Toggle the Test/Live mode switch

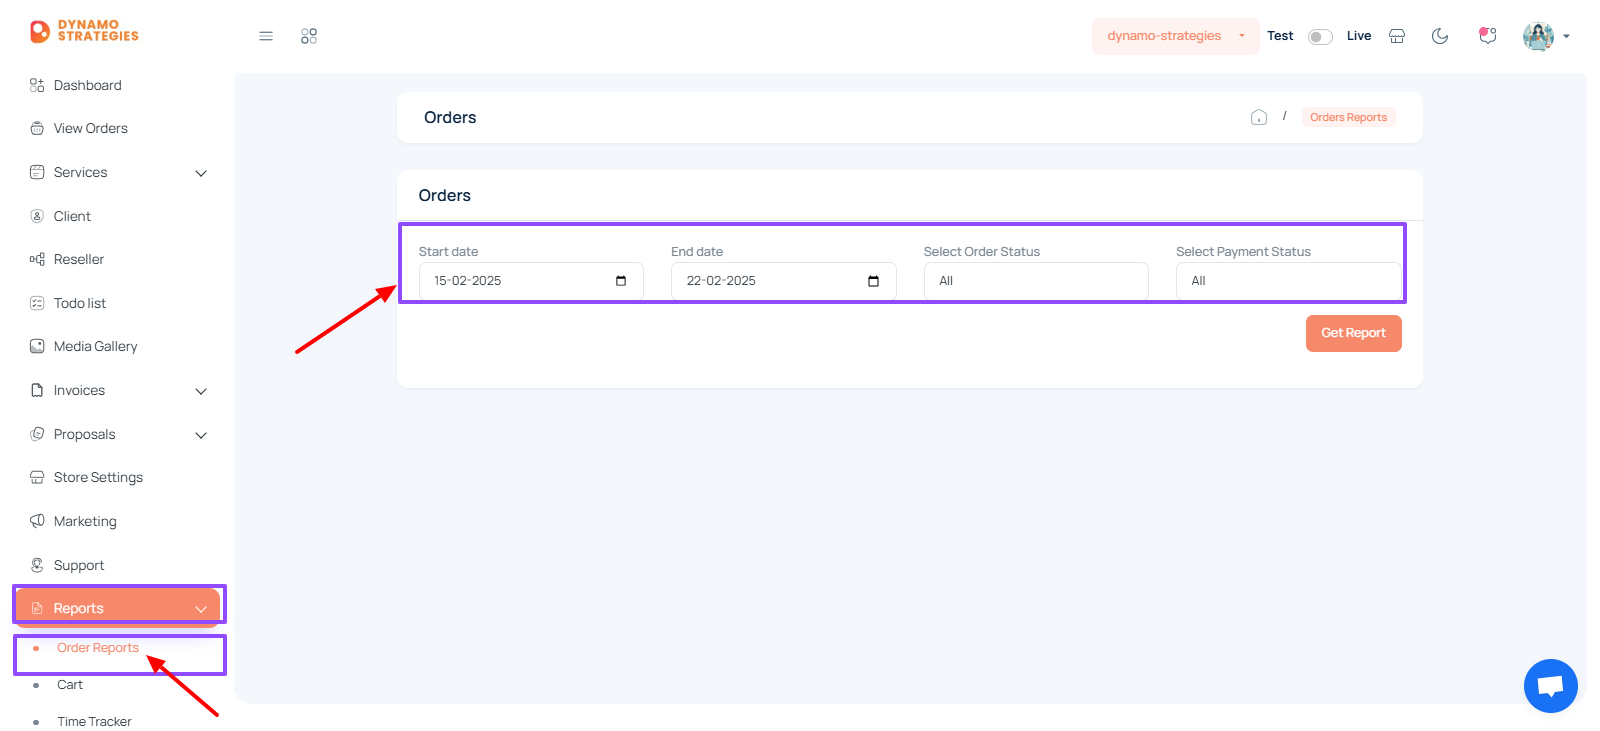click(x=1320, y=37)
